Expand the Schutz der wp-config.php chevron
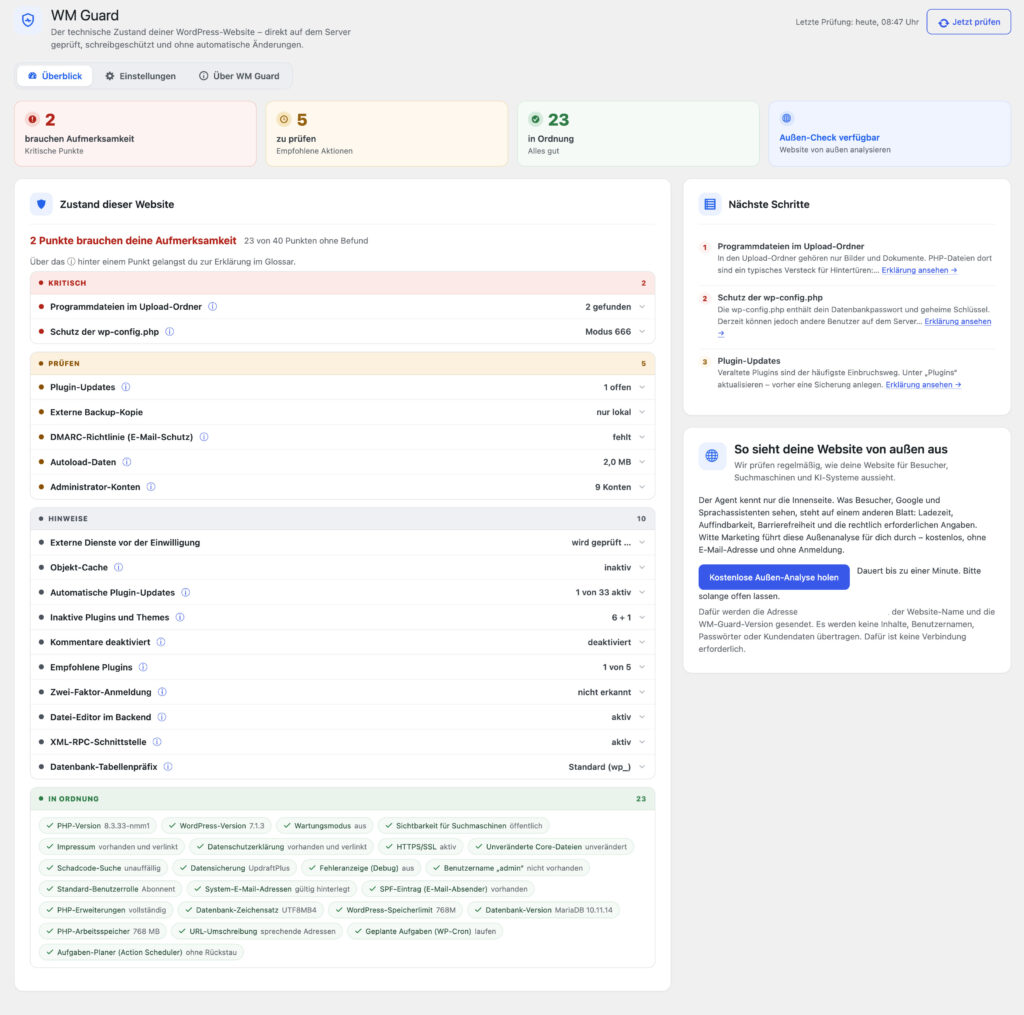The image size is (1024, 1015). tap(643, 332)
